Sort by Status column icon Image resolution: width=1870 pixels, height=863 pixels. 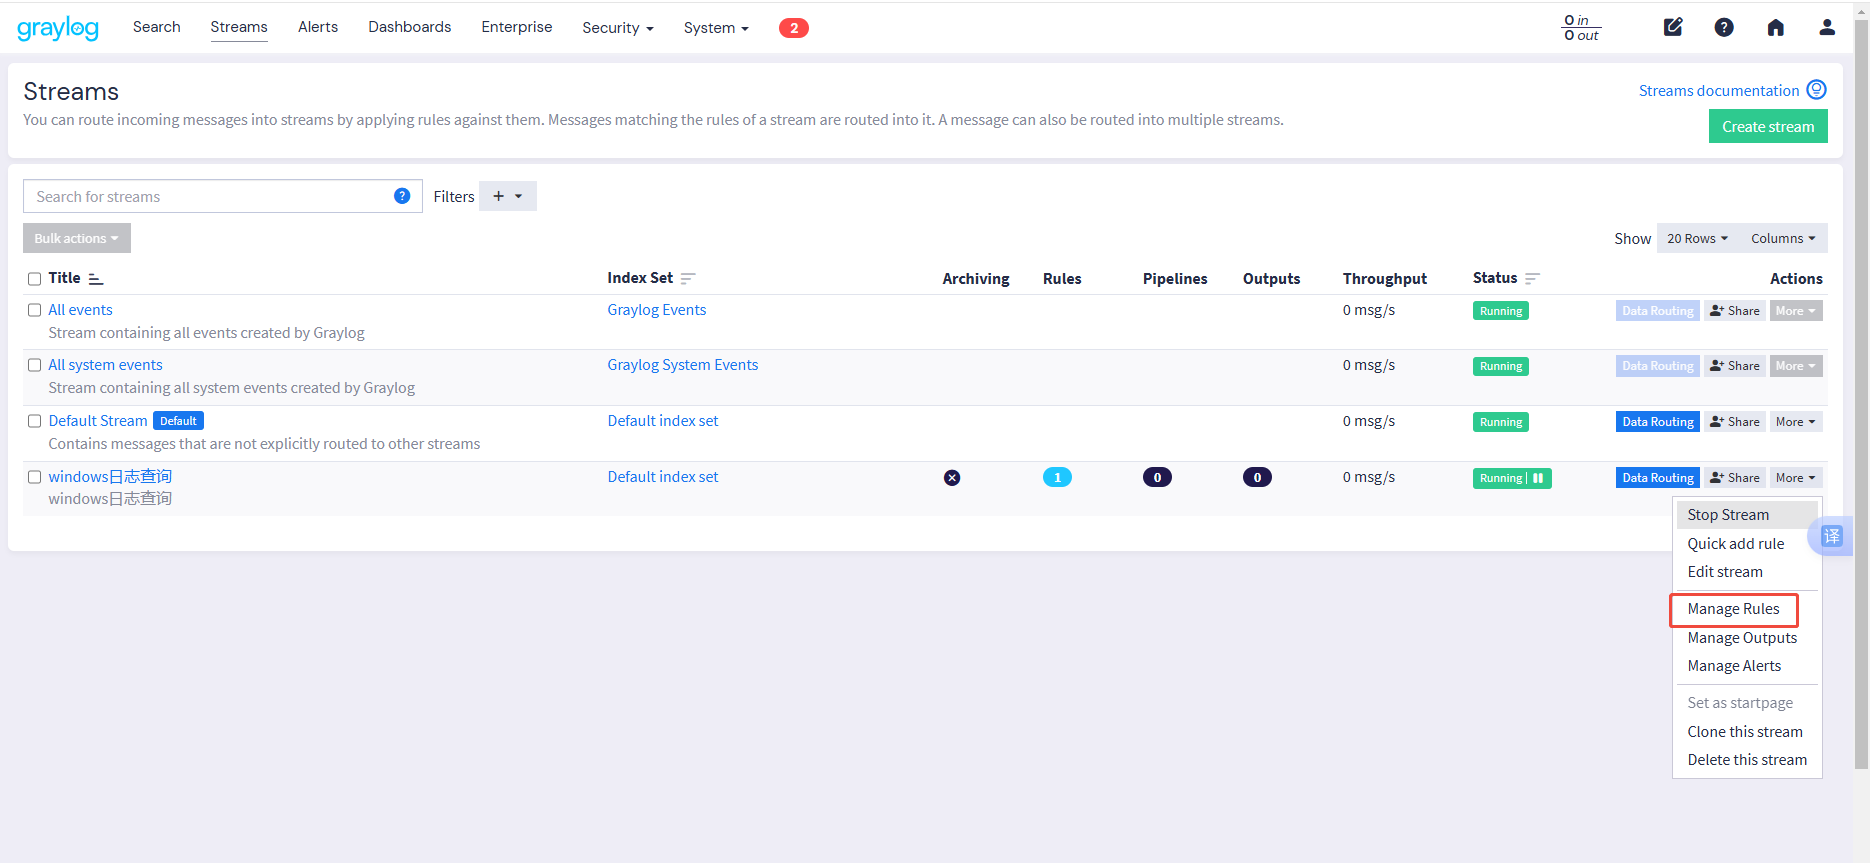pos(1532,279)
